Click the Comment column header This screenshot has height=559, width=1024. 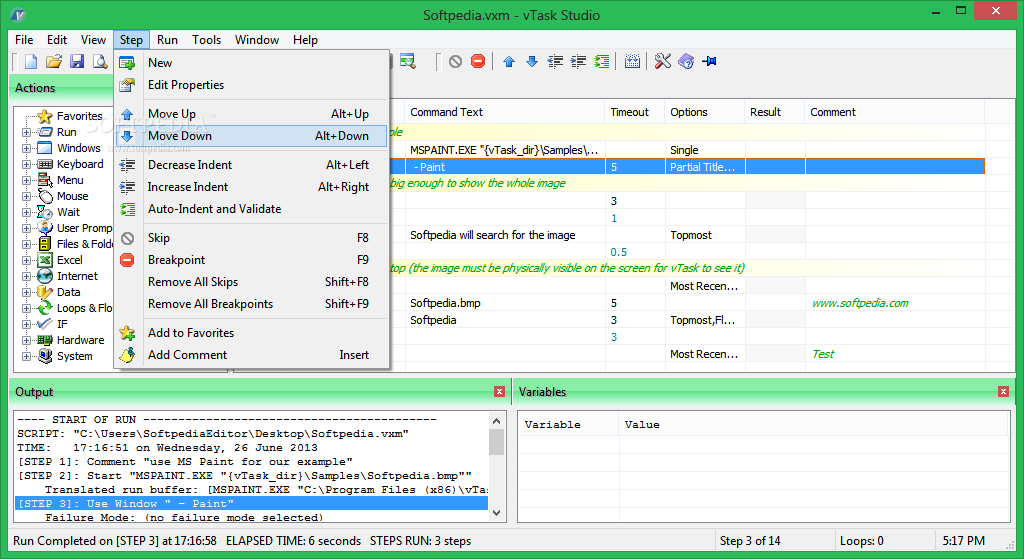895,112
